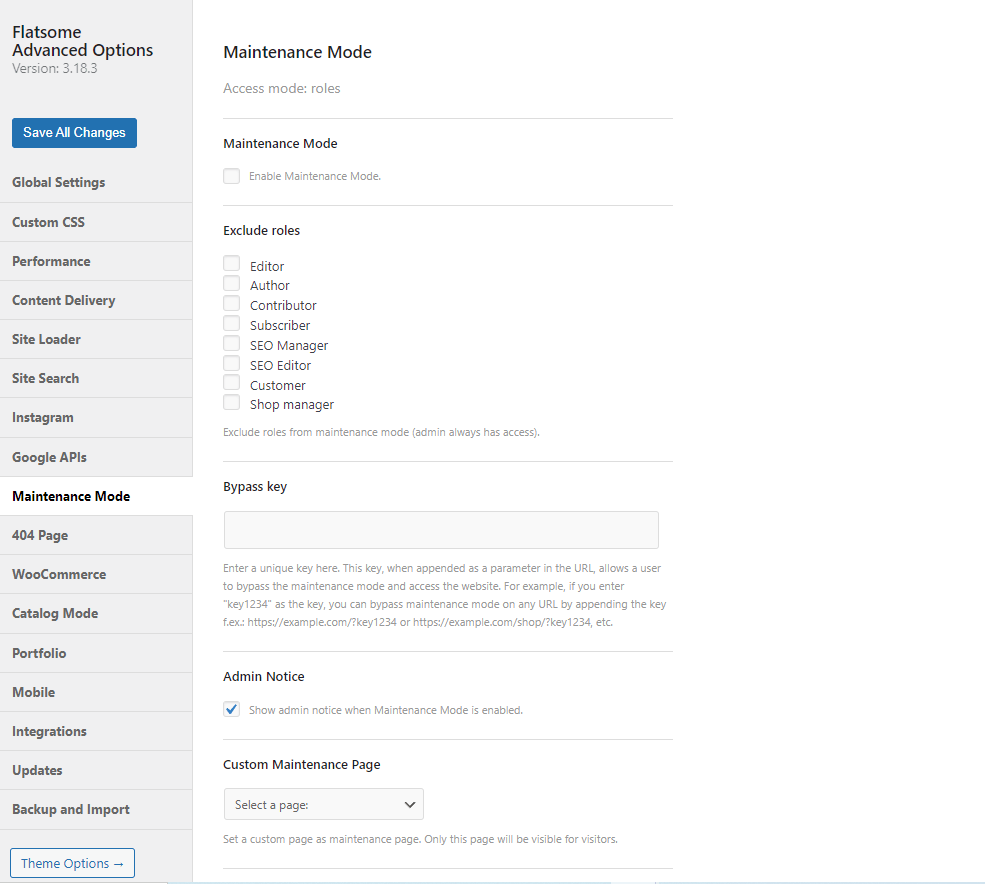Click the 'Access mode: roles' text

[281, 89]
